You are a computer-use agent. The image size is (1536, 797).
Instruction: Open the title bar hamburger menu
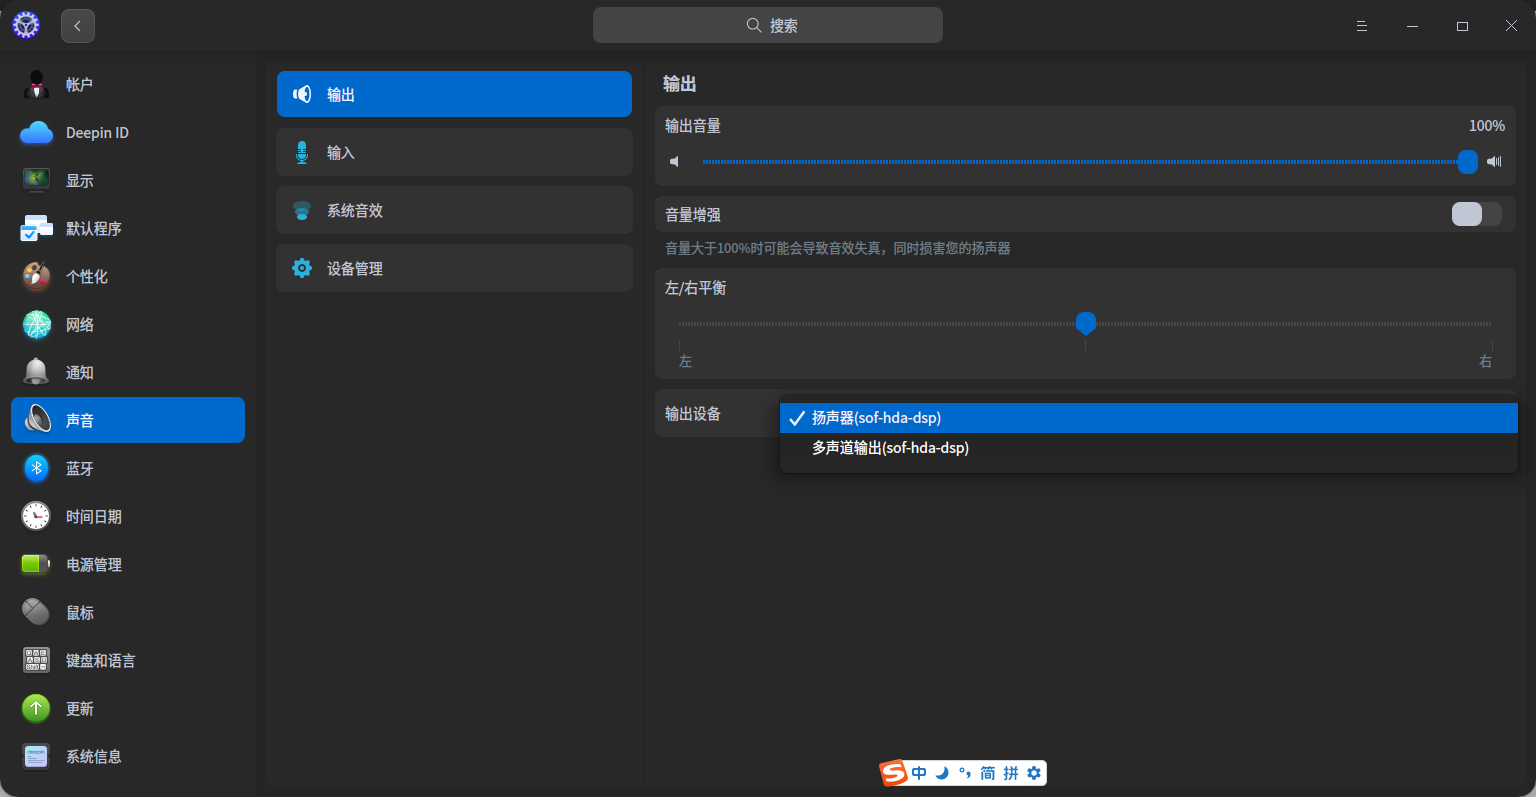click(x=1362, y=26)
